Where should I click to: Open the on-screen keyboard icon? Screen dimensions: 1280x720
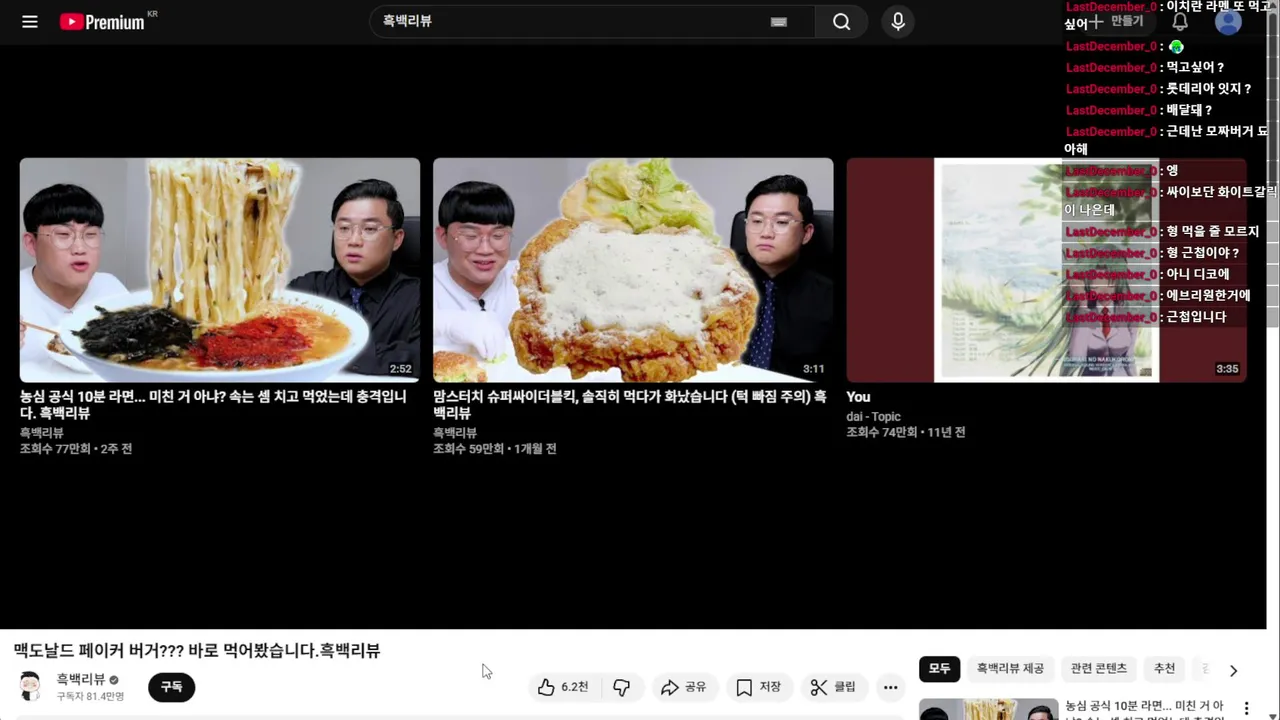click(779, 22)
